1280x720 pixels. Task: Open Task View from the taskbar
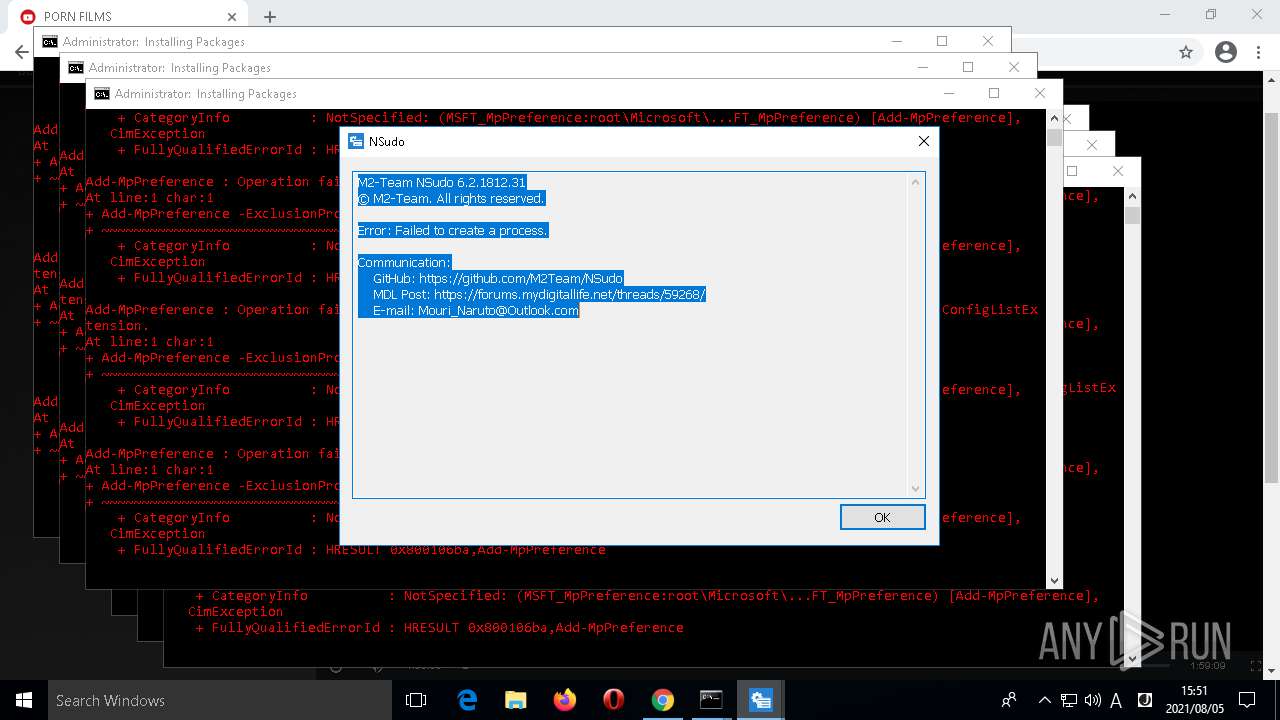416,700
